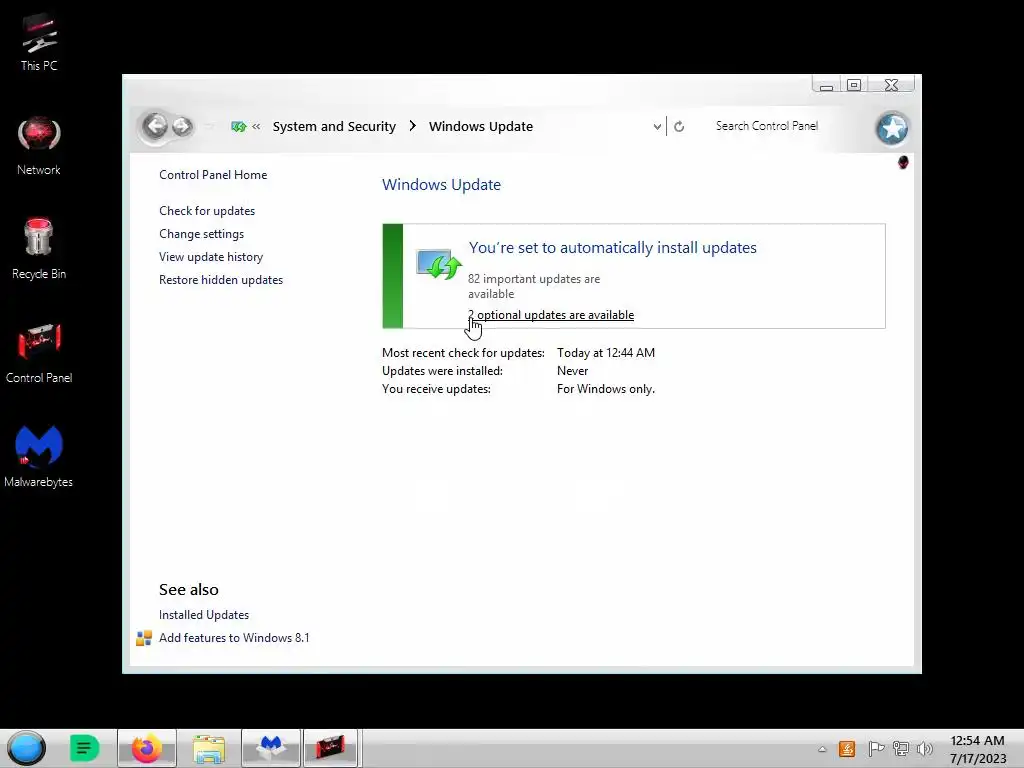This screenshot has height=768, width=1024.
Task: Open the Control Panel desktop icon
Action: coord(39,353)
